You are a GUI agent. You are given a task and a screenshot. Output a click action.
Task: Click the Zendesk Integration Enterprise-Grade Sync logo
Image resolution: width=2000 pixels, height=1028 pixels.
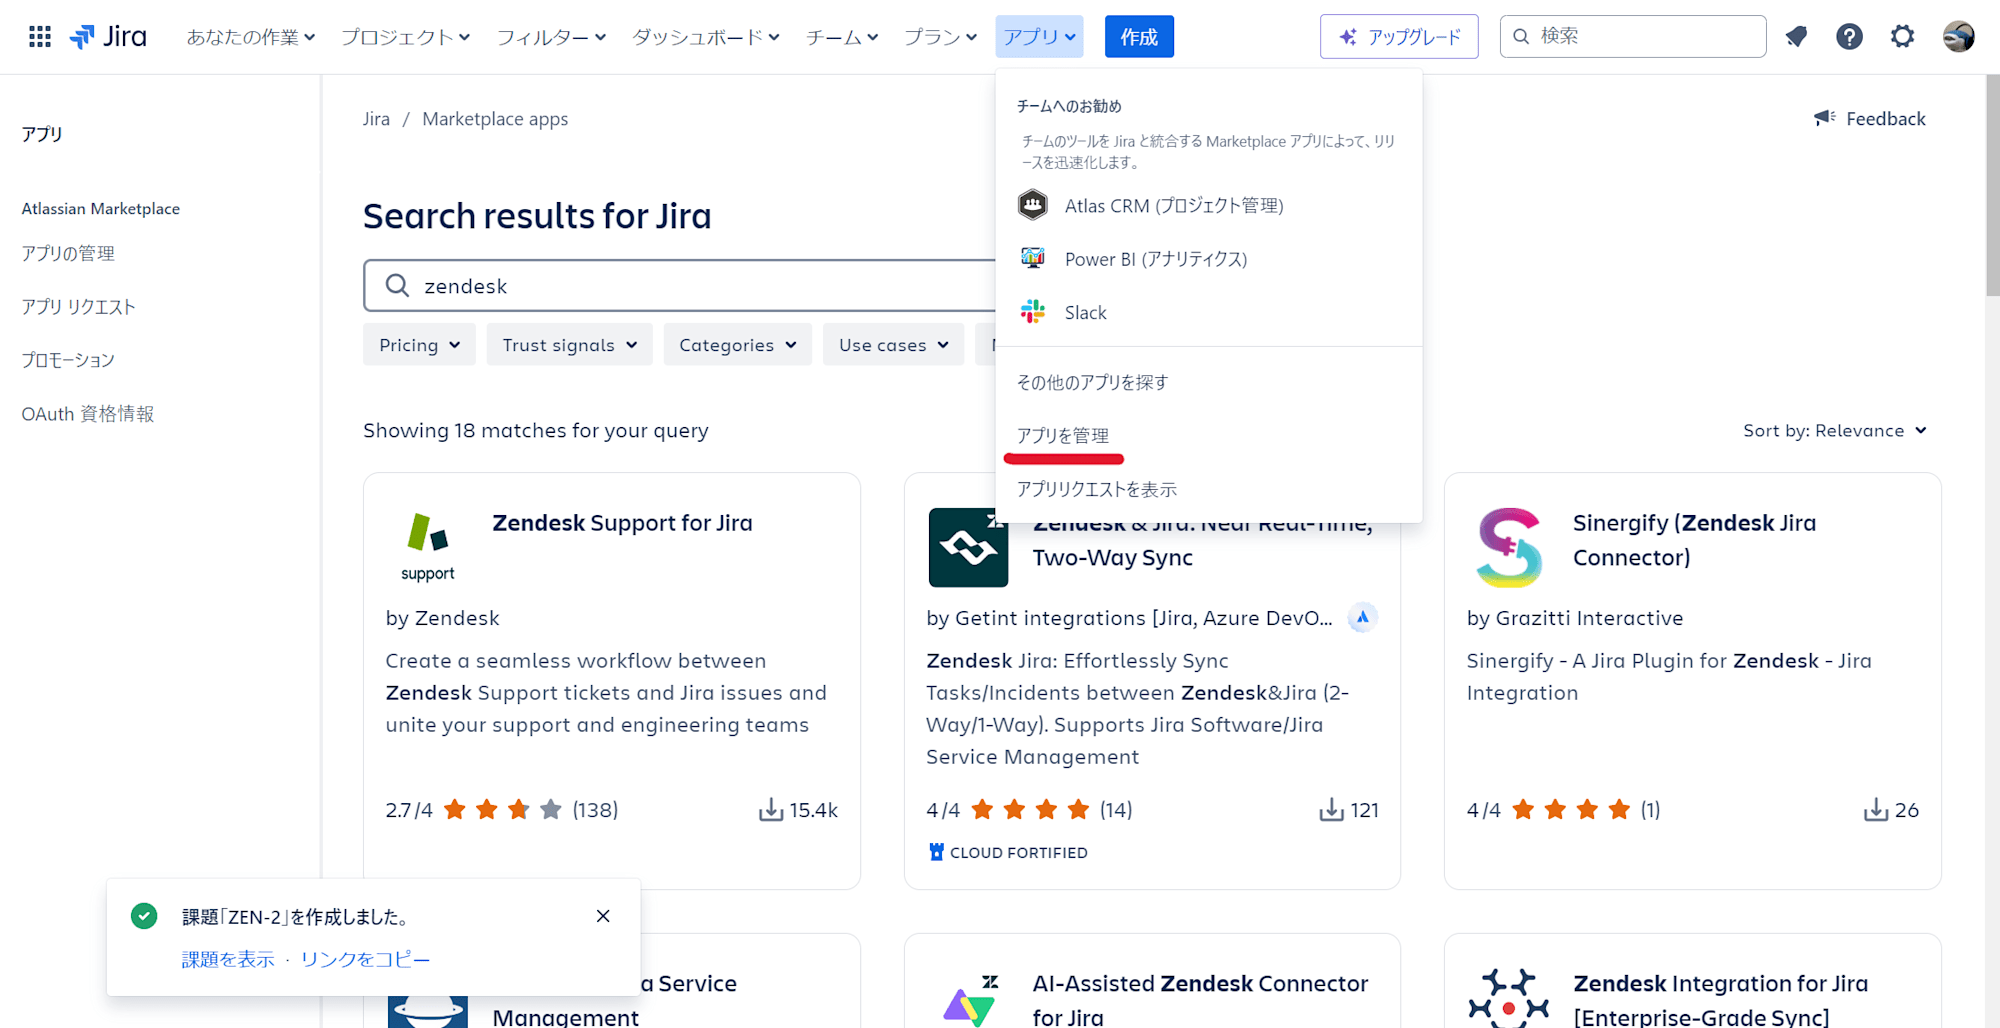[1509, 998]
